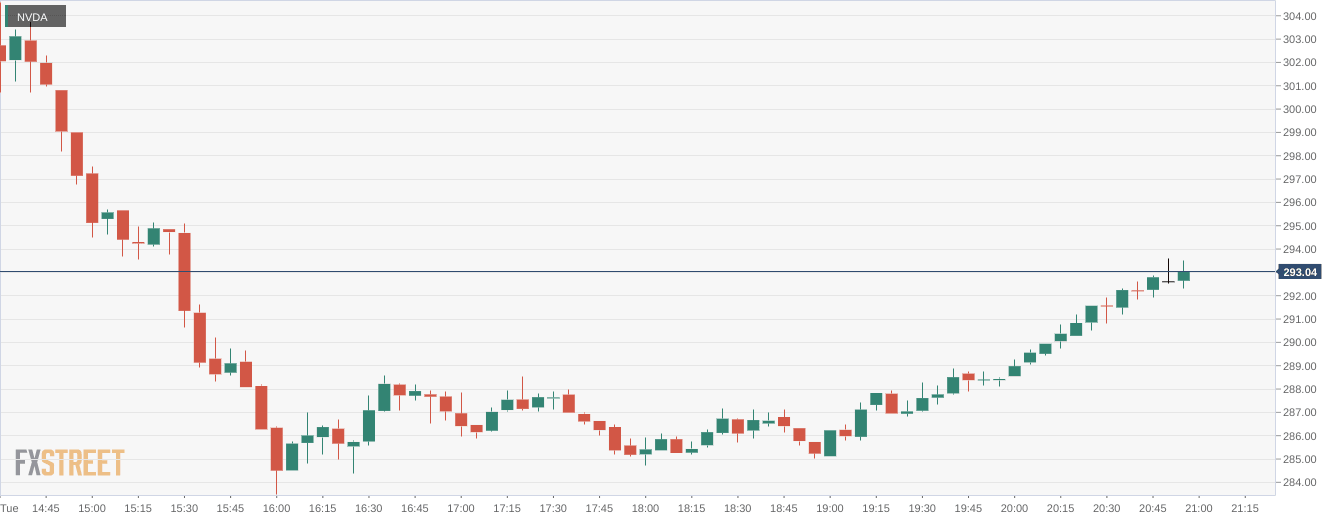Click the 16:00 time axis label
1340x521 pixels.
point(276,509)
